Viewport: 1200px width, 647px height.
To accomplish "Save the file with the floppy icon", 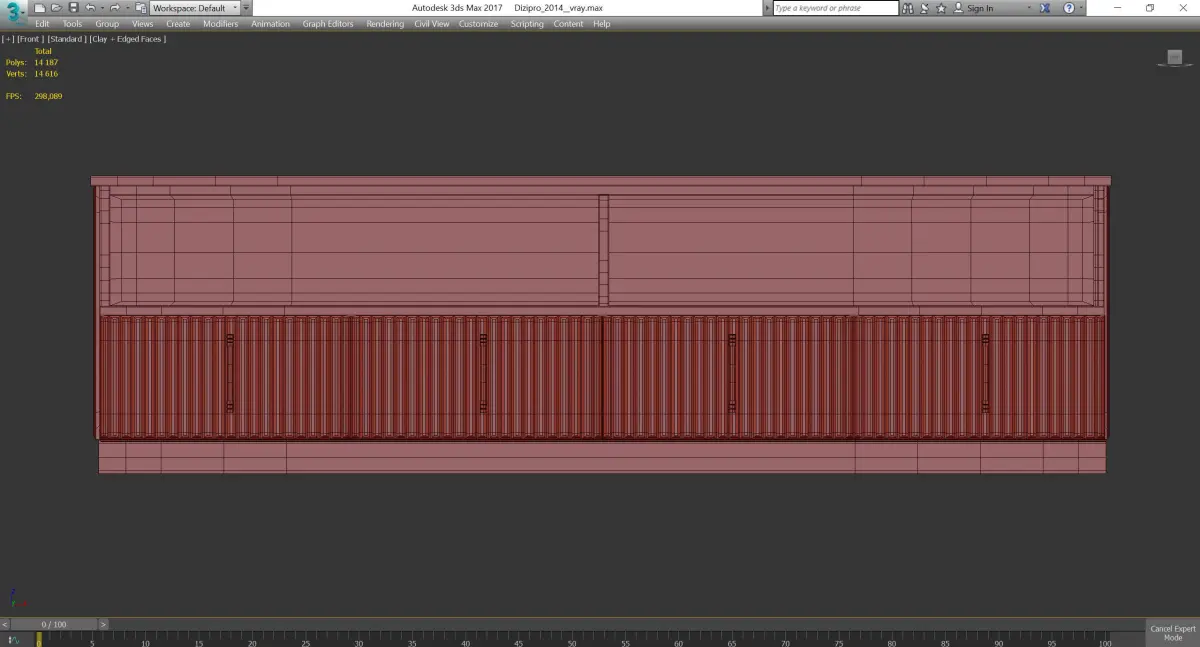I will (x=73, y=8).
